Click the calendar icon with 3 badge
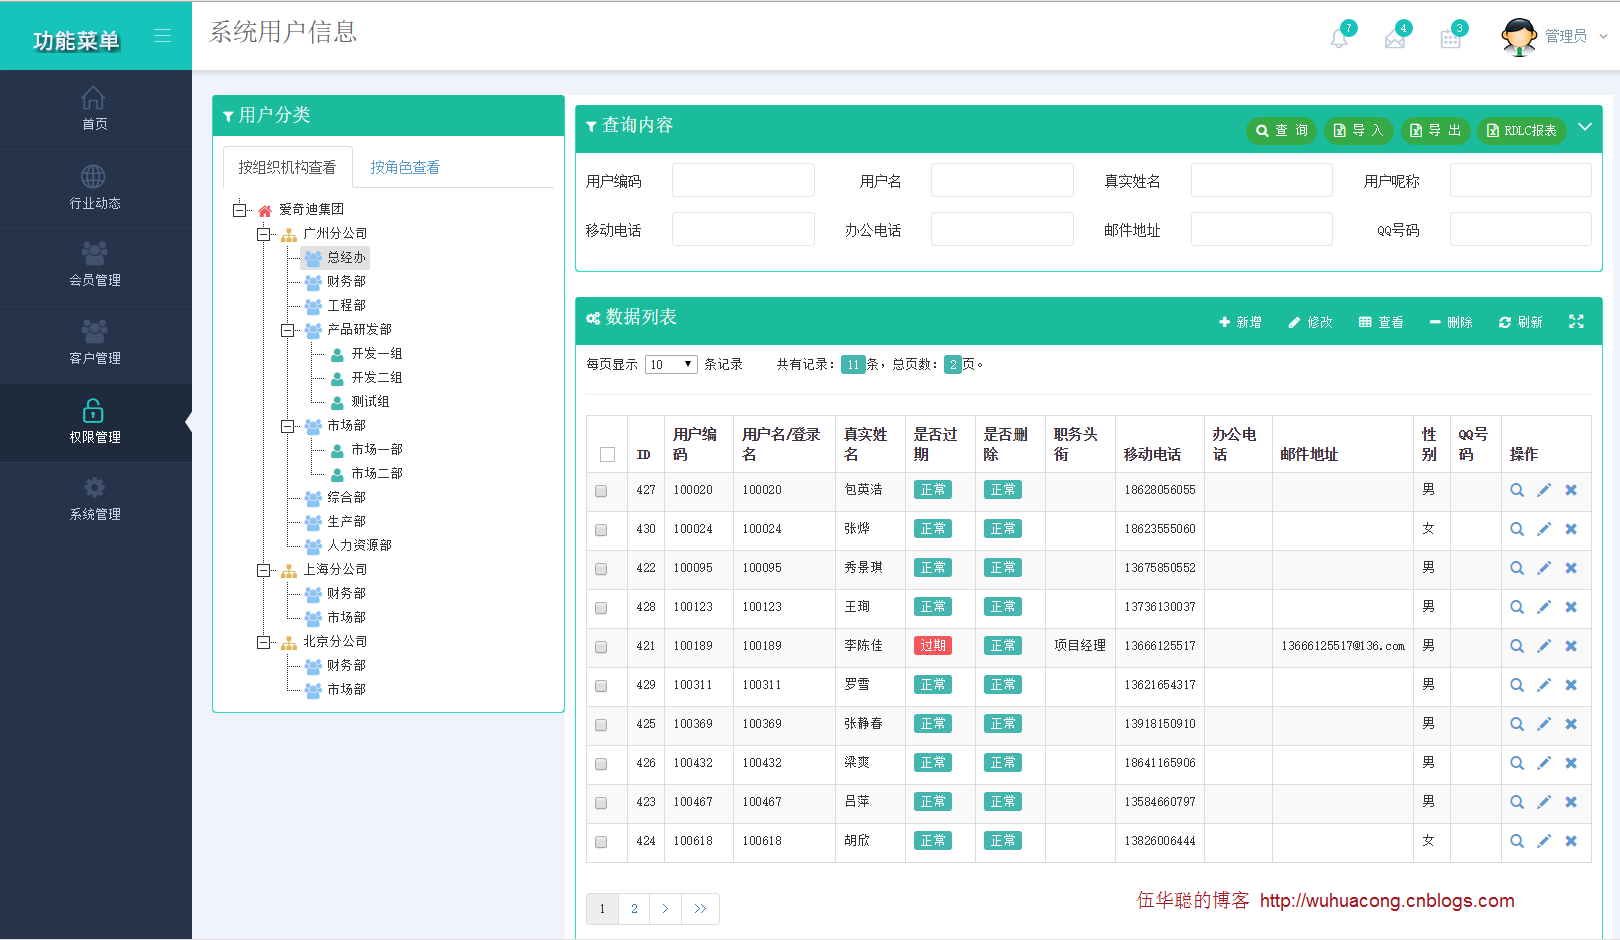 (1451, 38)
